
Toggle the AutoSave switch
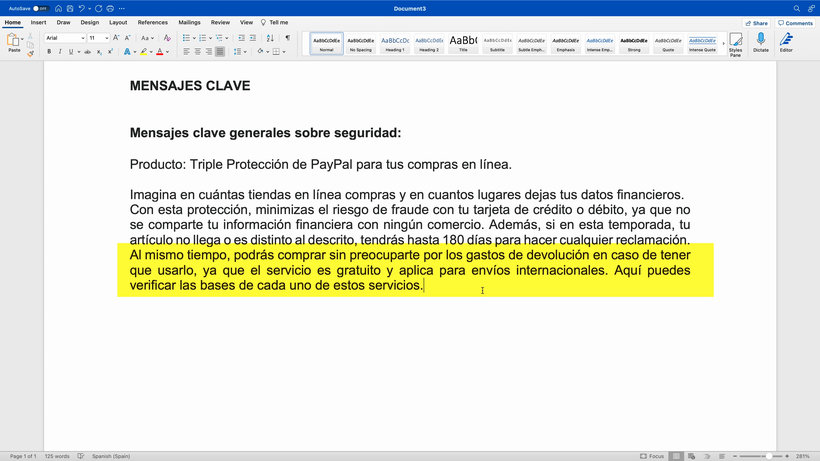tap(40, 8)
